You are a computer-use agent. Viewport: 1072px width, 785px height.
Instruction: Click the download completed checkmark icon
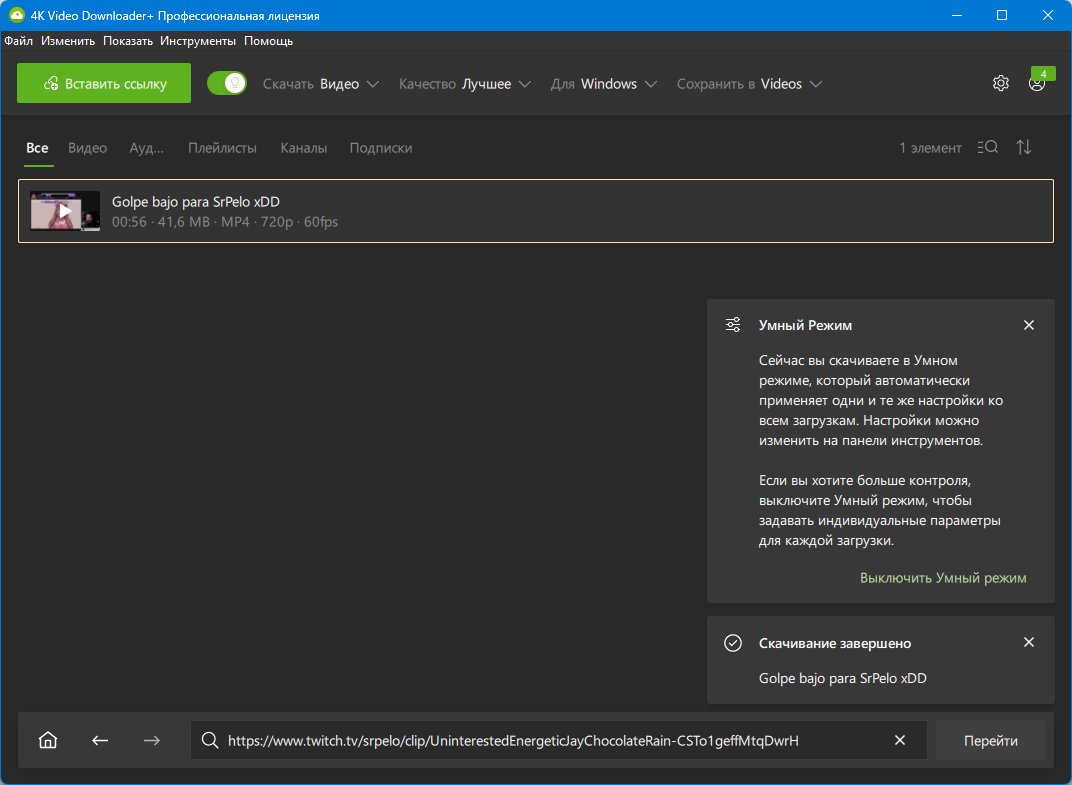(733, 643)
